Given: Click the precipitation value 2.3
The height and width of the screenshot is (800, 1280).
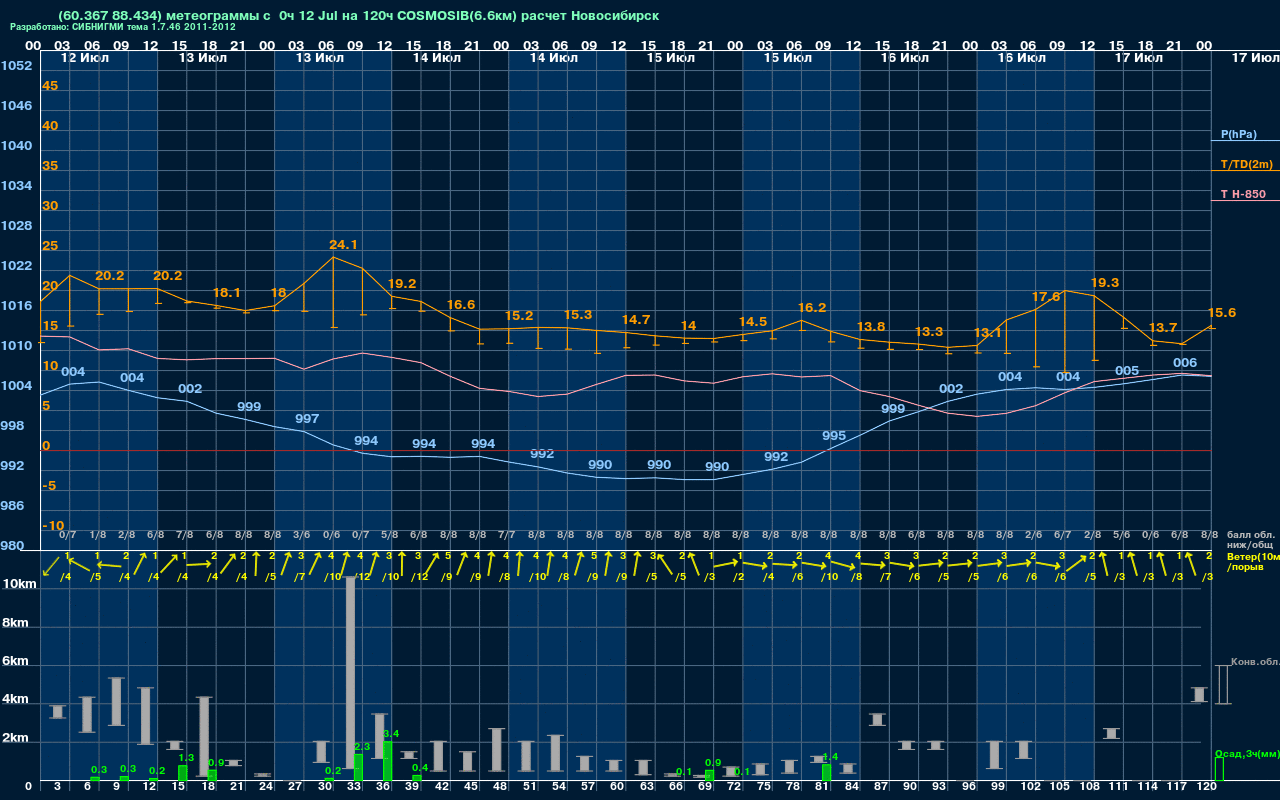Looking at the screenshot, I should click(x=362, y=747).
